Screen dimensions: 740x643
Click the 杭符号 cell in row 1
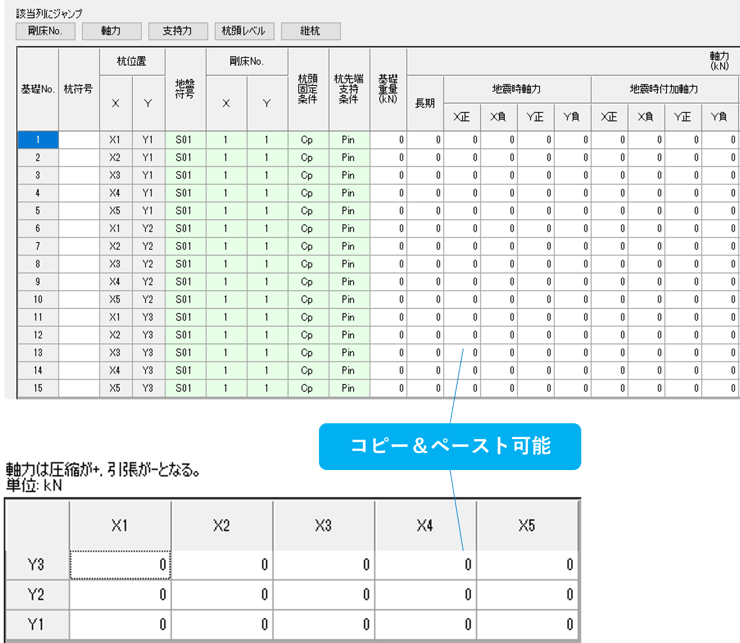(x=79, y=140)
